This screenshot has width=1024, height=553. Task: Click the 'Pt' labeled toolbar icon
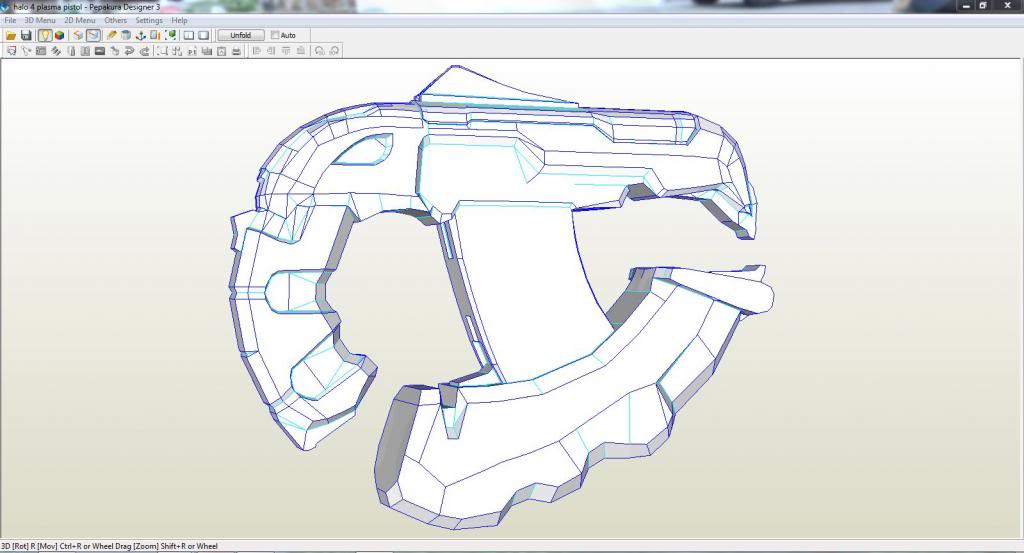192,51
